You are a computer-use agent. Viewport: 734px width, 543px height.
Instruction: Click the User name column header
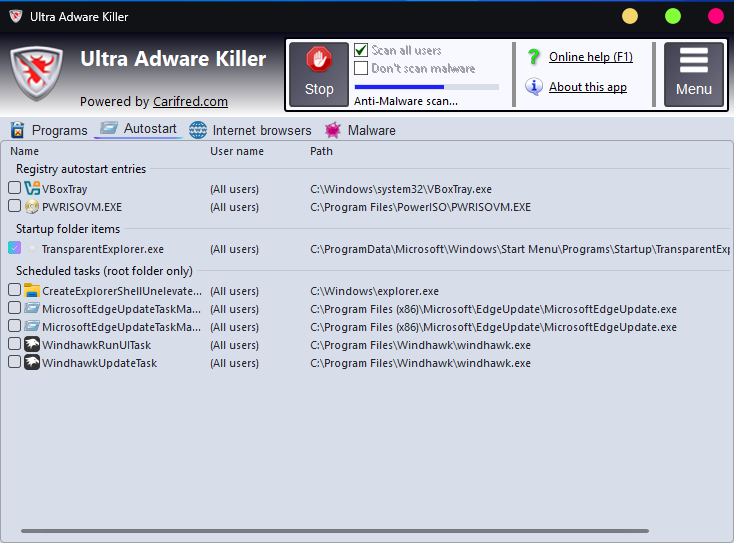237,151
